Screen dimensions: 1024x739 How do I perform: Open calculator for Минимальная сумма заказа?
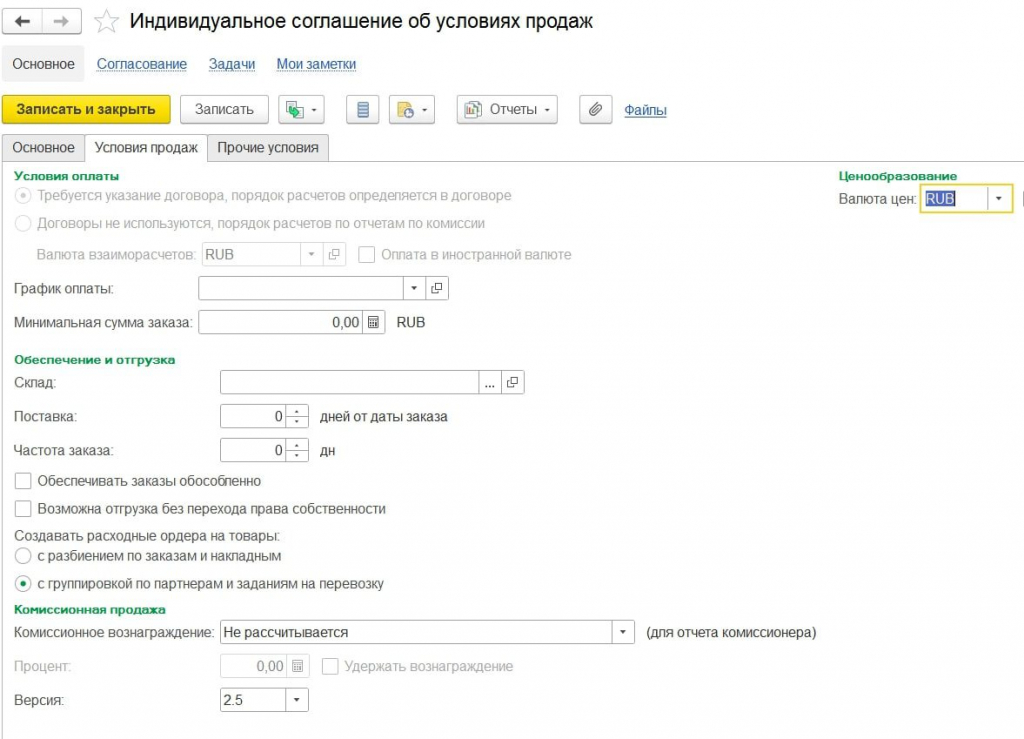click(x=373, y=322)
